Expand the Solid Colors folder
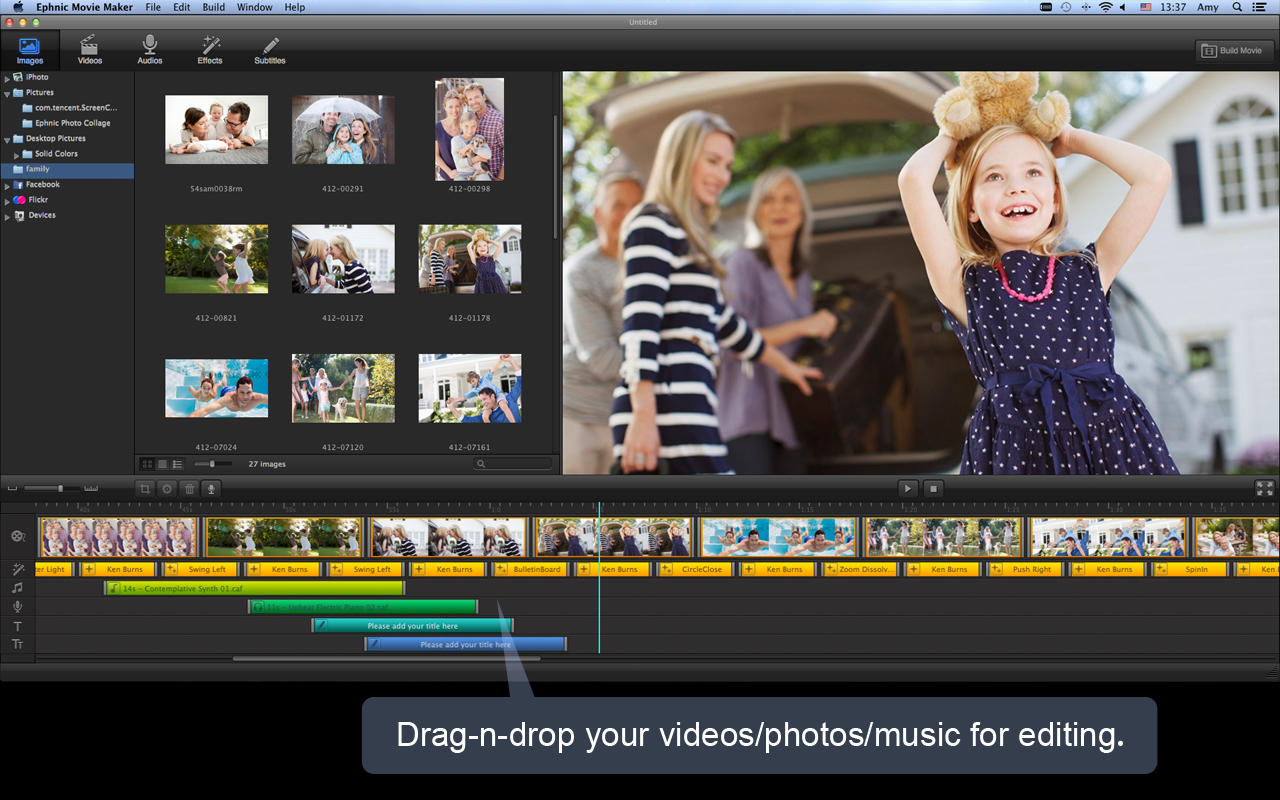 click(x=17, y=155)
